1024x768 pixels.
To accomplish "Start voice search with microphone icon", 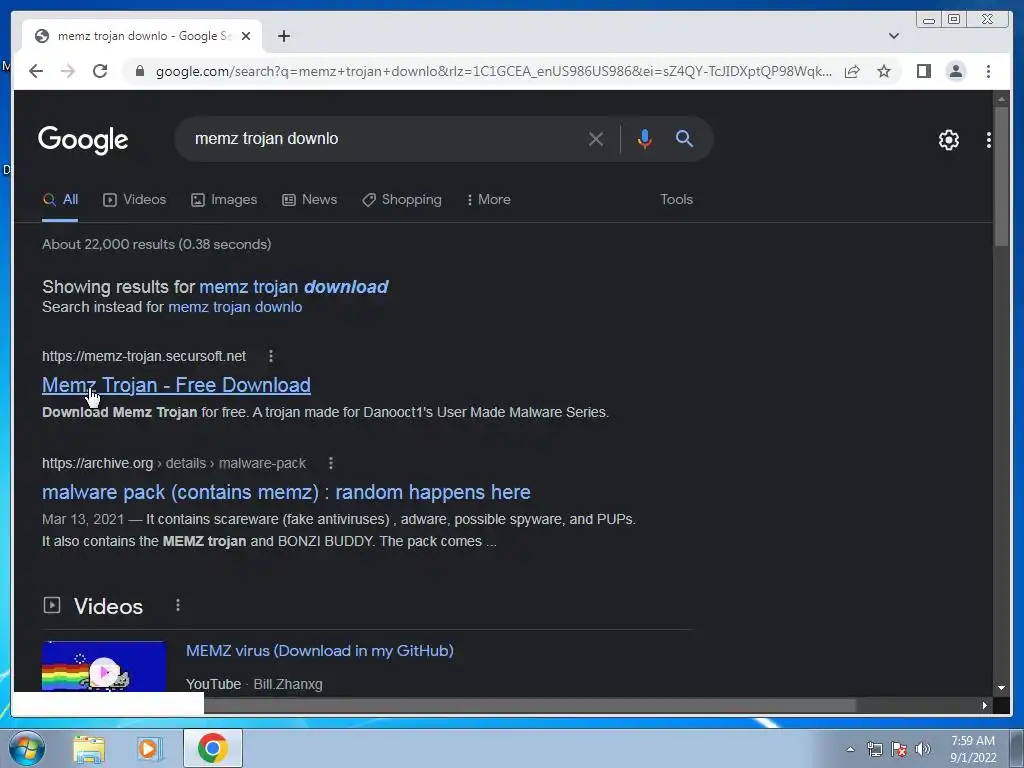I will pyautogui.click(x=645, y=138).
